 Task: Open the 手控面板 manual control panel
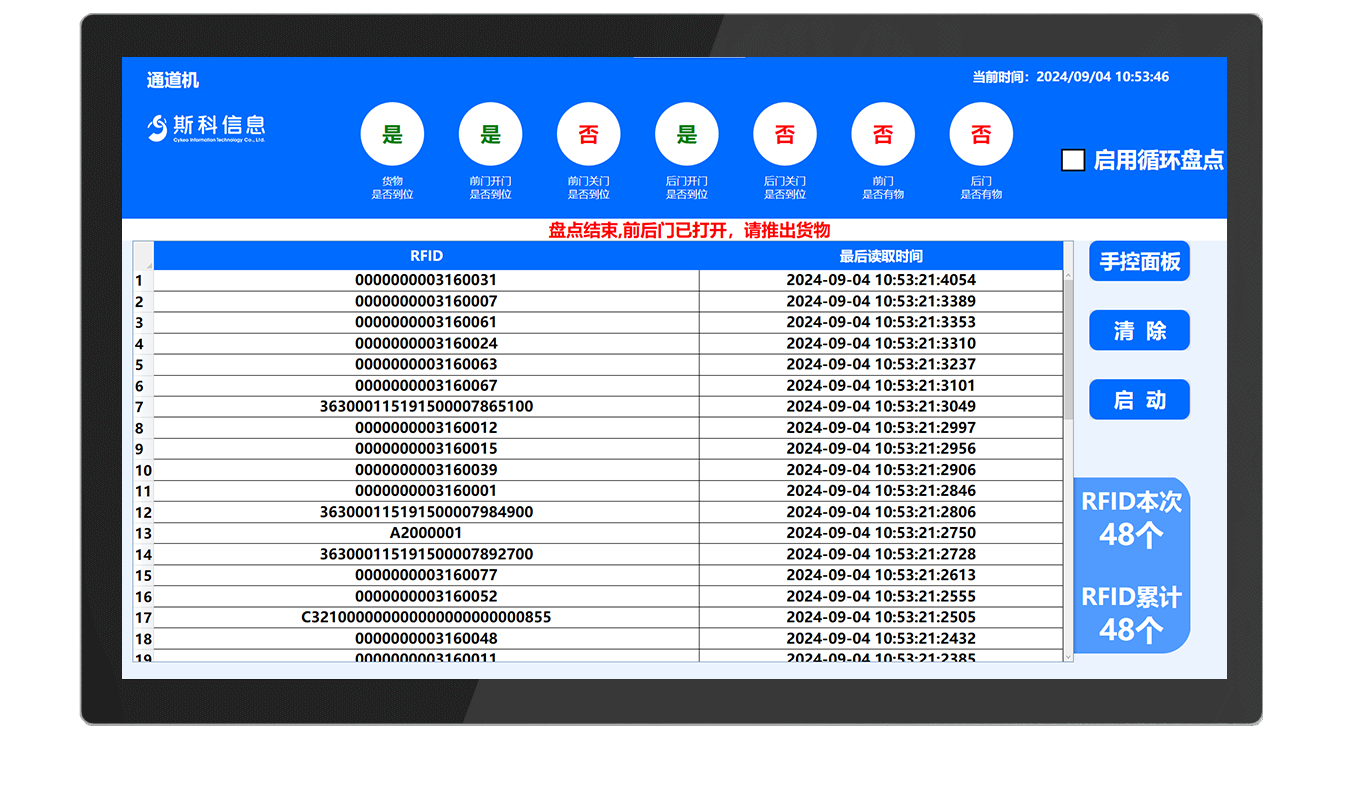click(1139, 262)
